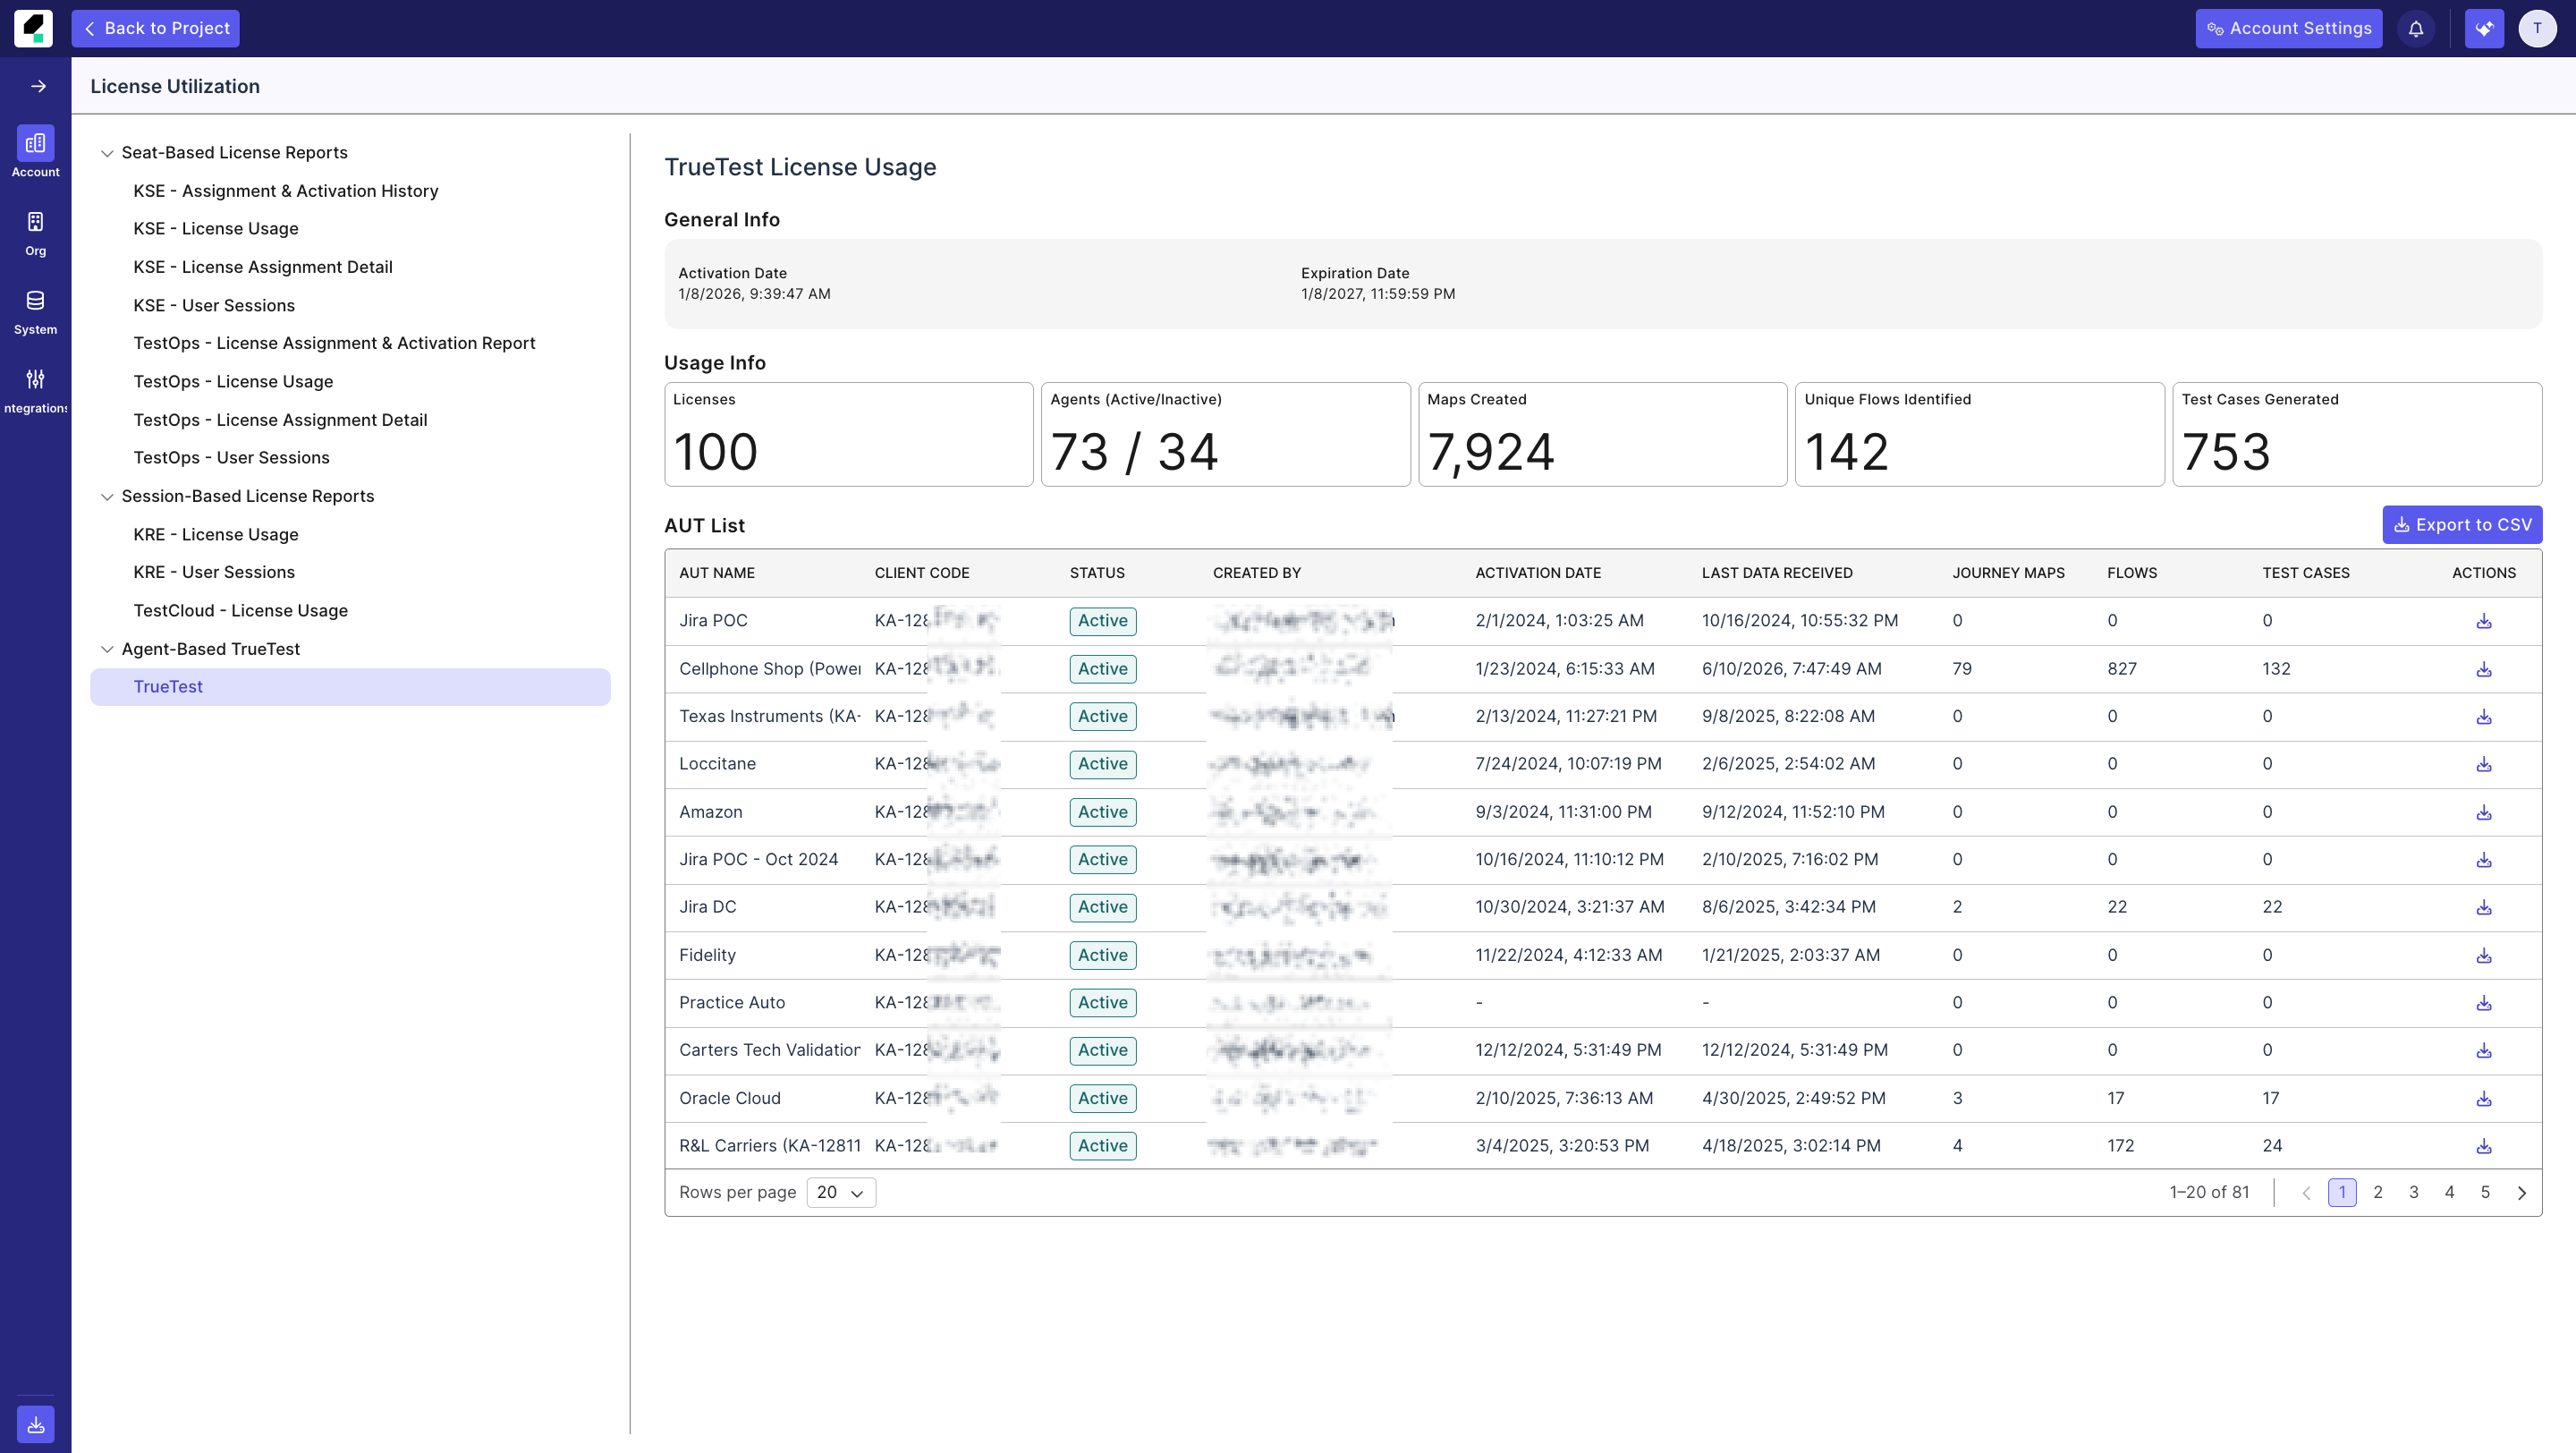The width and height of the screenshot is (2576, 1453).
Task: Open KSE - License Usage report
Action: pos(216,229)
